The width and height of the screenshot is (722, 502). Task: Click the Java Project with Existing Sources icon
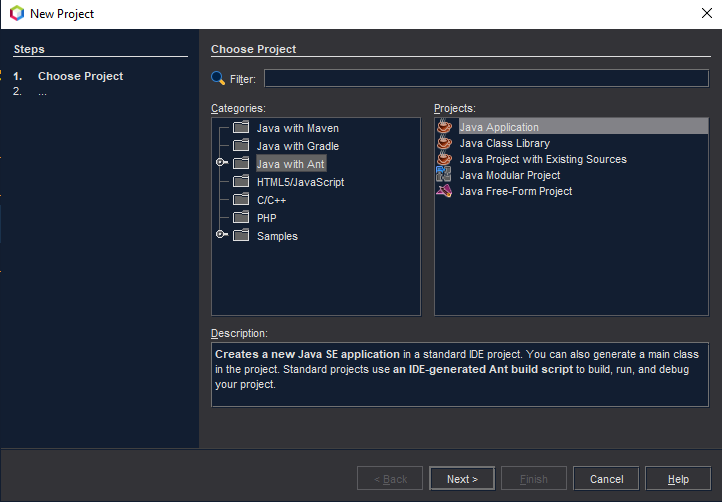444,159
